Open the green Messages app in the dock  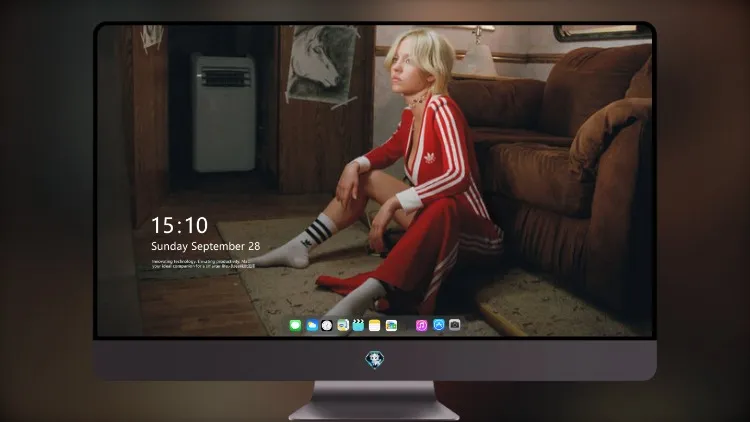click(295, 326)
